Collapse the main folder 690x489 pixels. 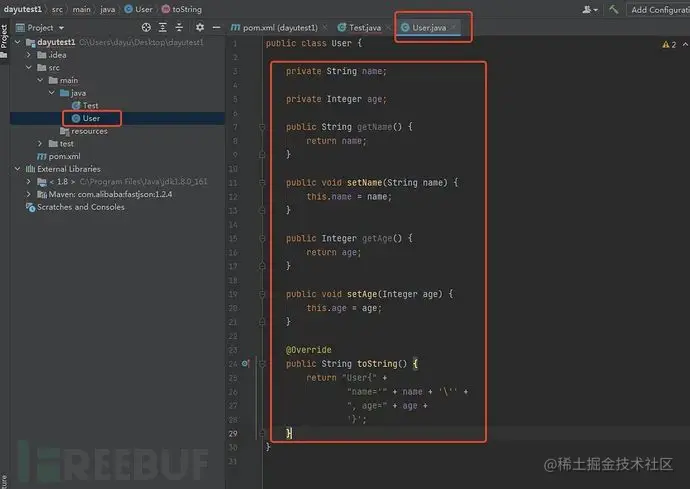point(40,80)
